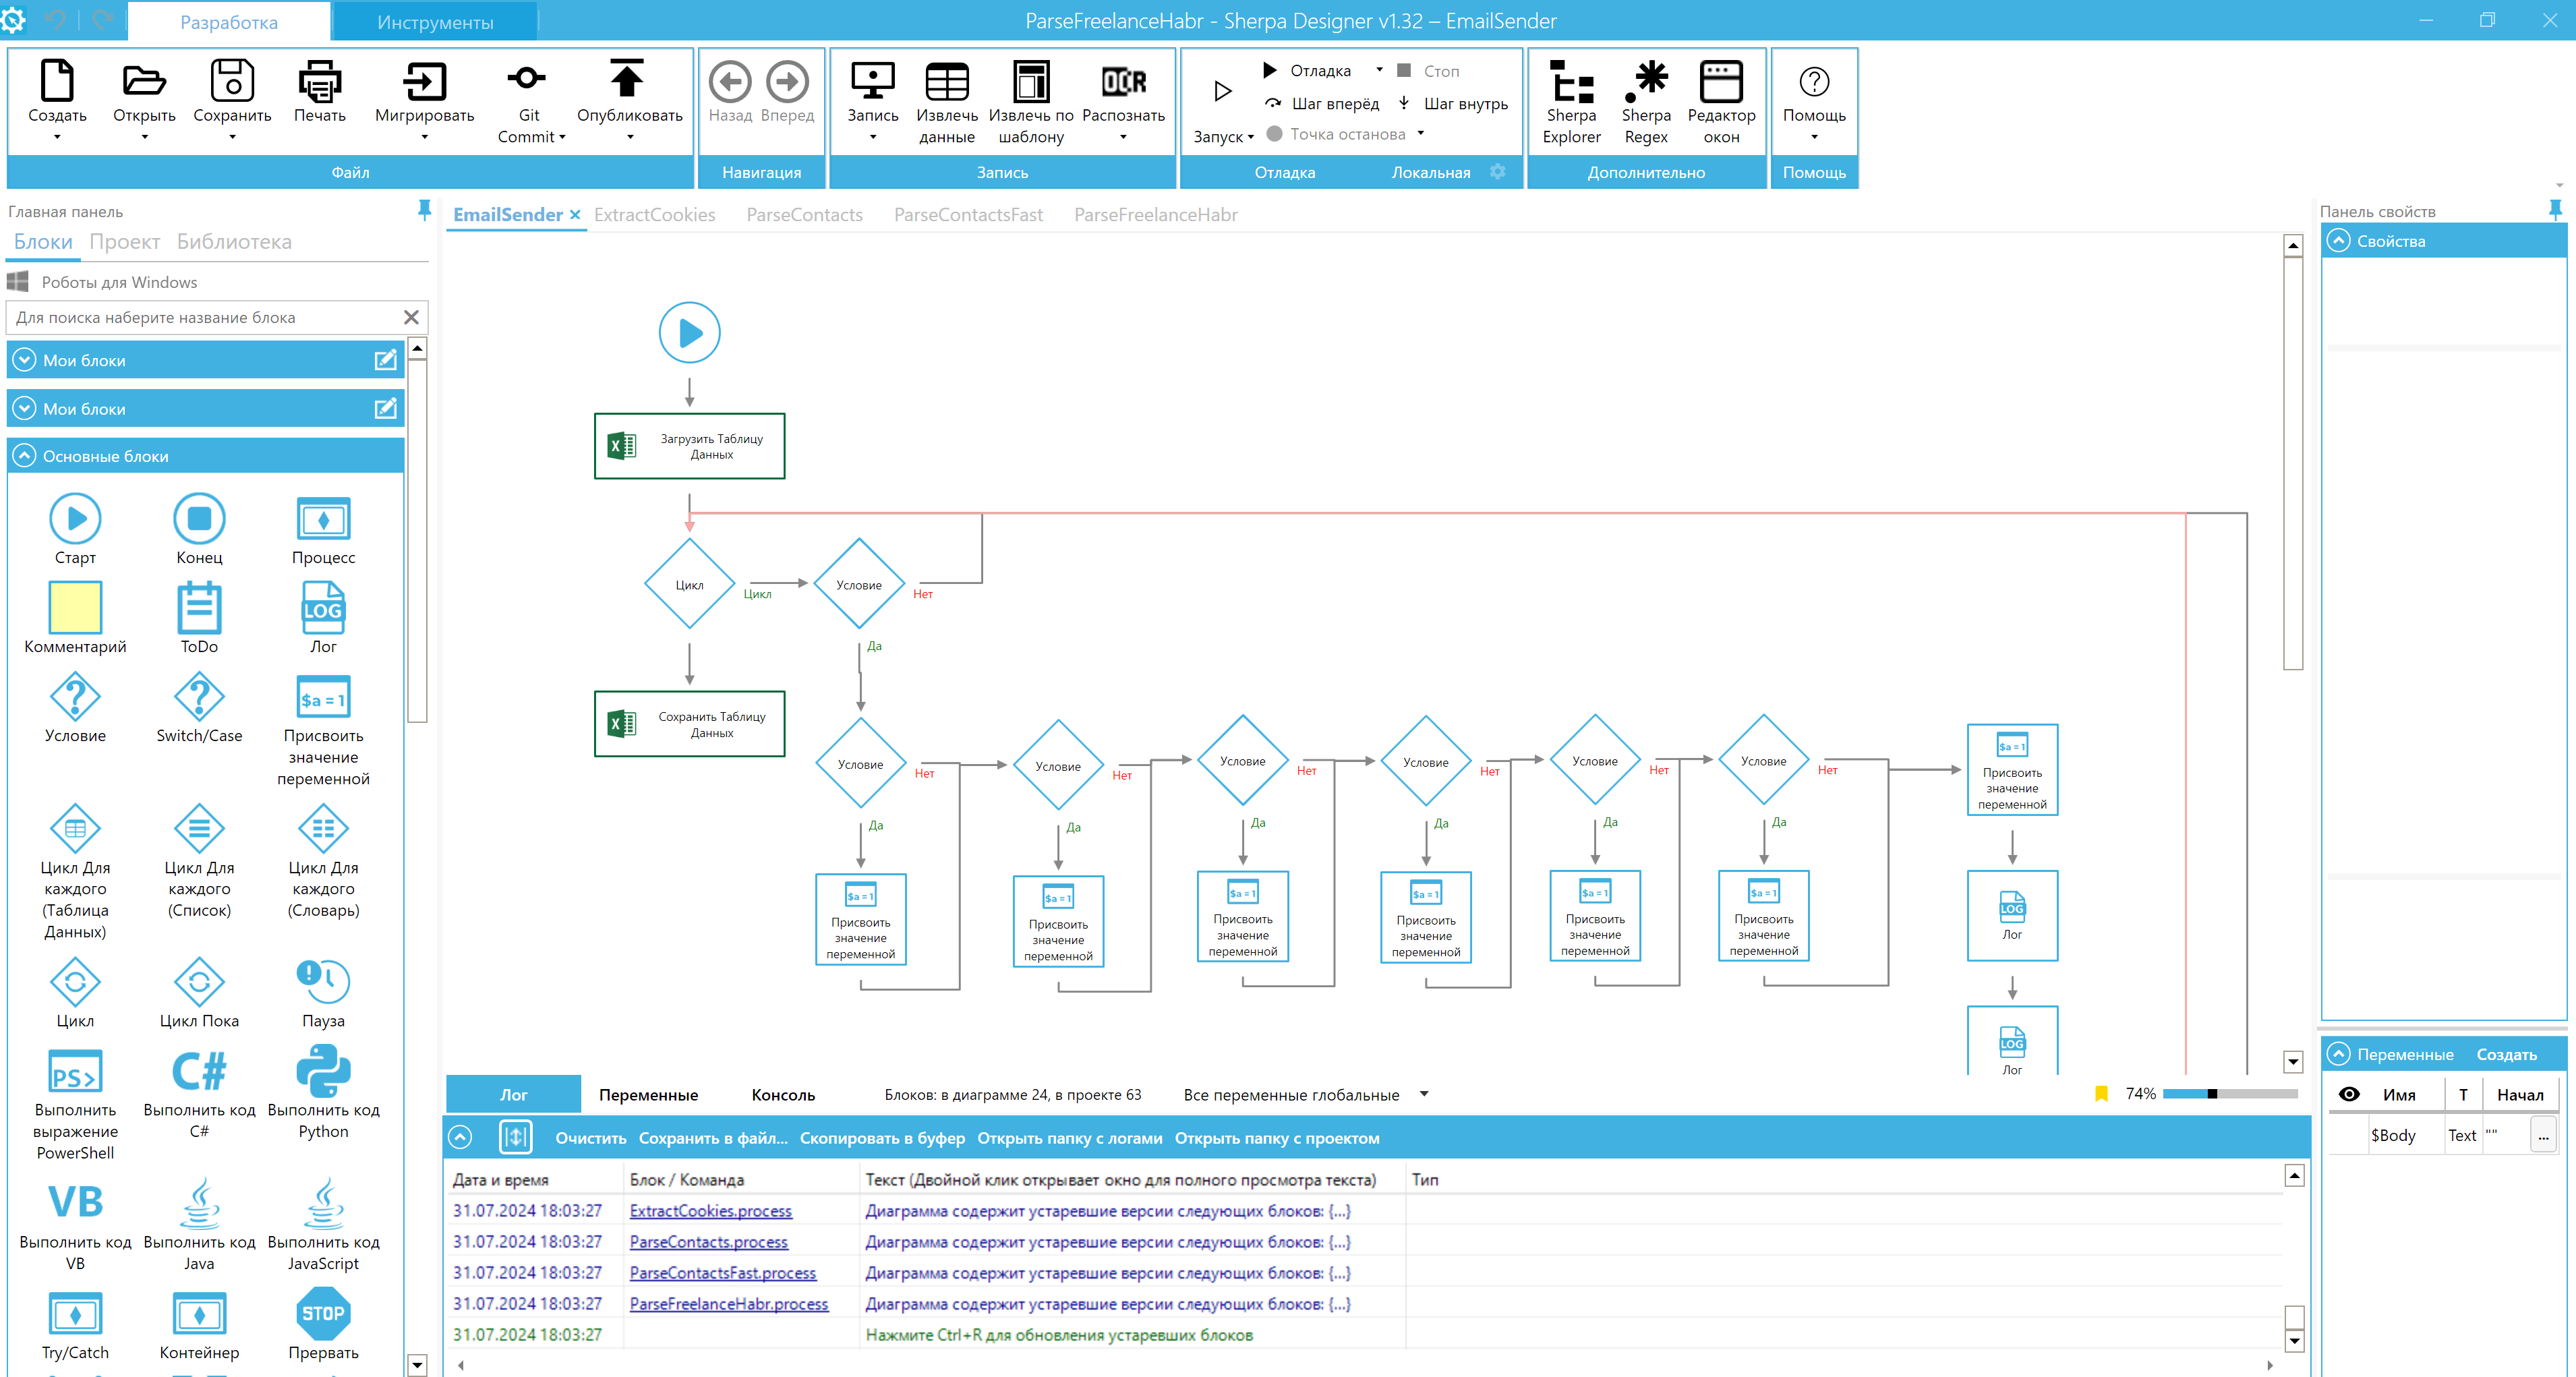The height and width of the screenshot is (1377, 2576).
Task: Click the Создать (Create) file icon
Action: point(57,82)
